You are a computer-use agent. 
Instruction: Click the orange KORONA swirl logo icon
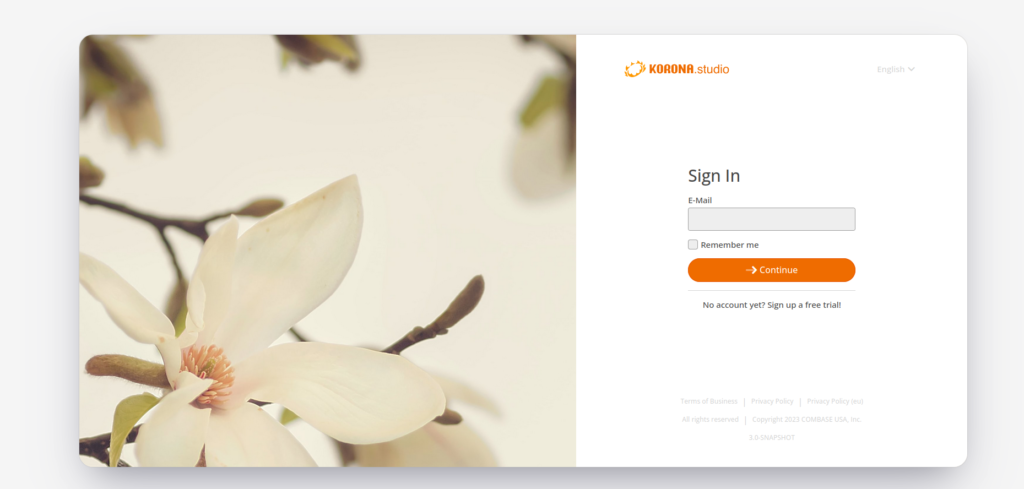tap(635, 69)
